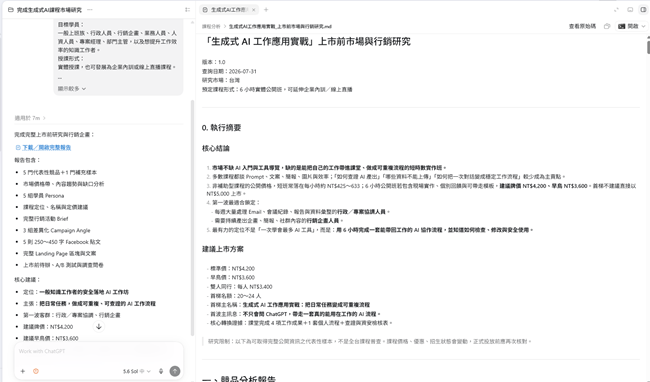This screenshot has height=382, width=650.
Task: Click the plus attachment icon in the composer
Action: (x=23, y=371)
